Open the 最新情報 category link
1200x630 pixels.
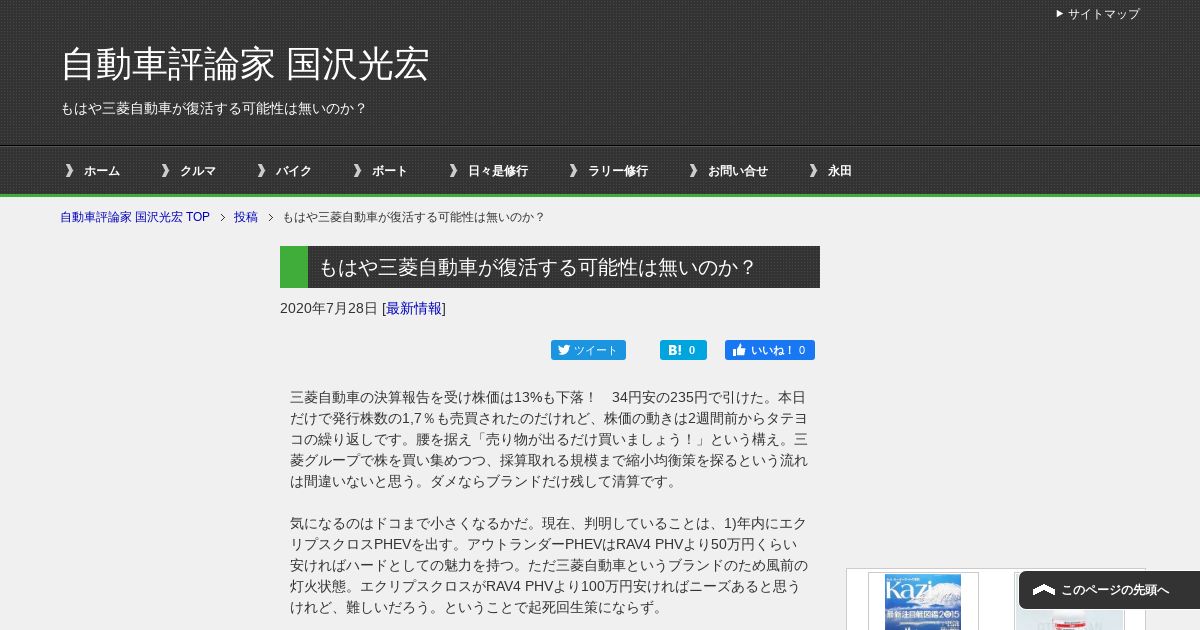tap(414, 308)
